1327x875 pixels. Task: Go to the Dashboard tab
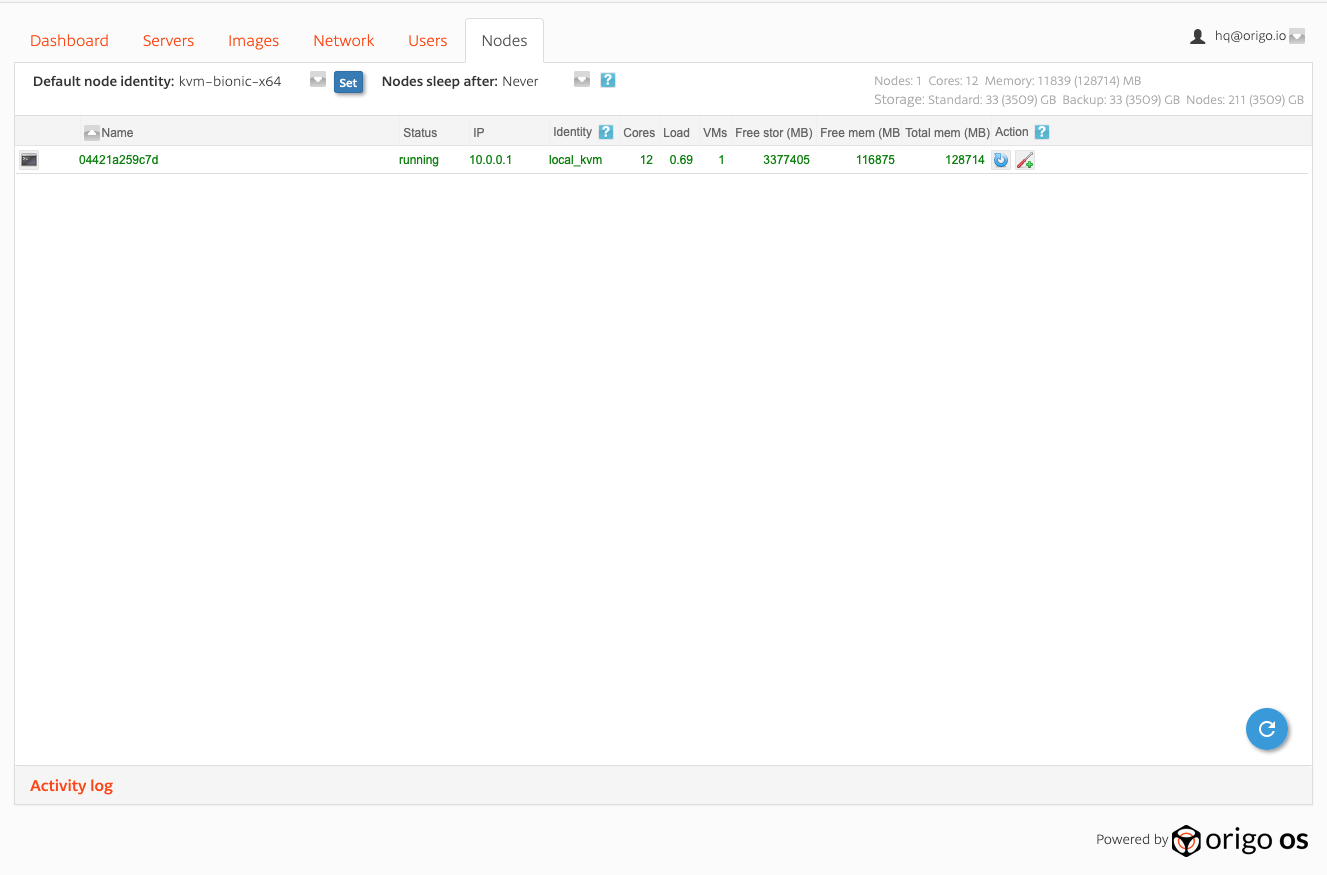click(x=69, y=41)
